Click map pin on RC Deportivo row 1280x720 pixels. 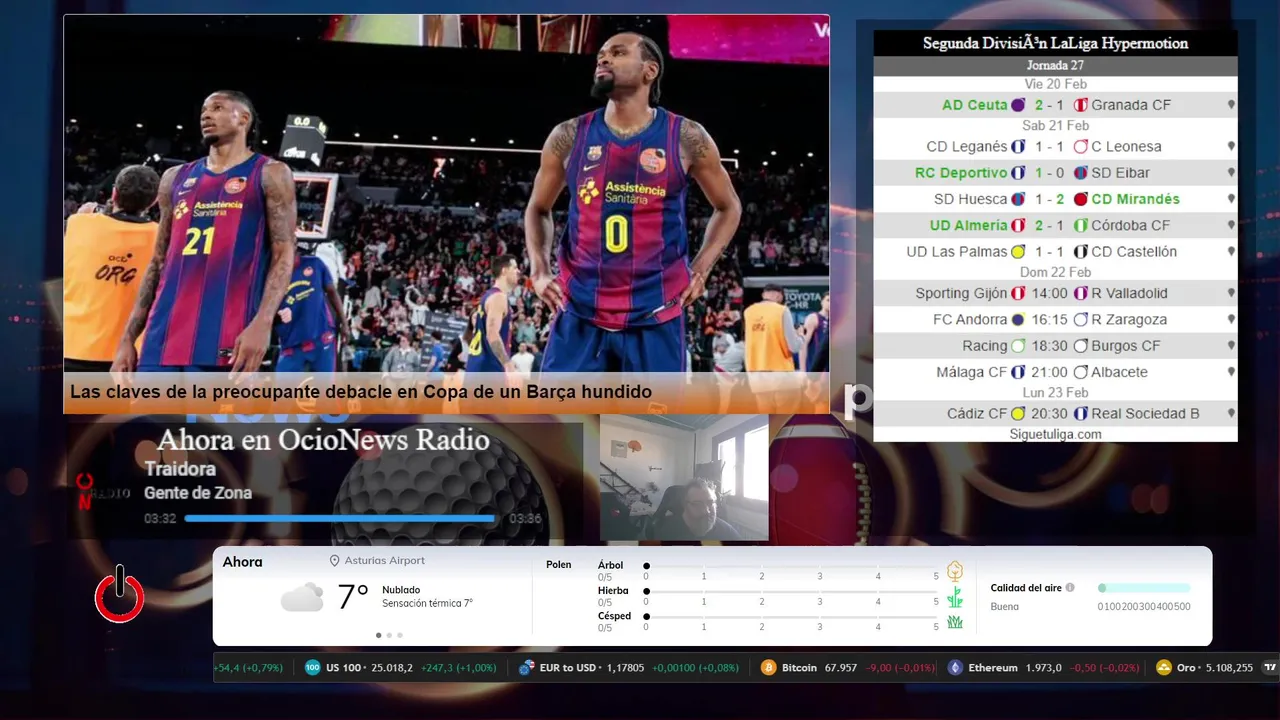click(1231, 173)
